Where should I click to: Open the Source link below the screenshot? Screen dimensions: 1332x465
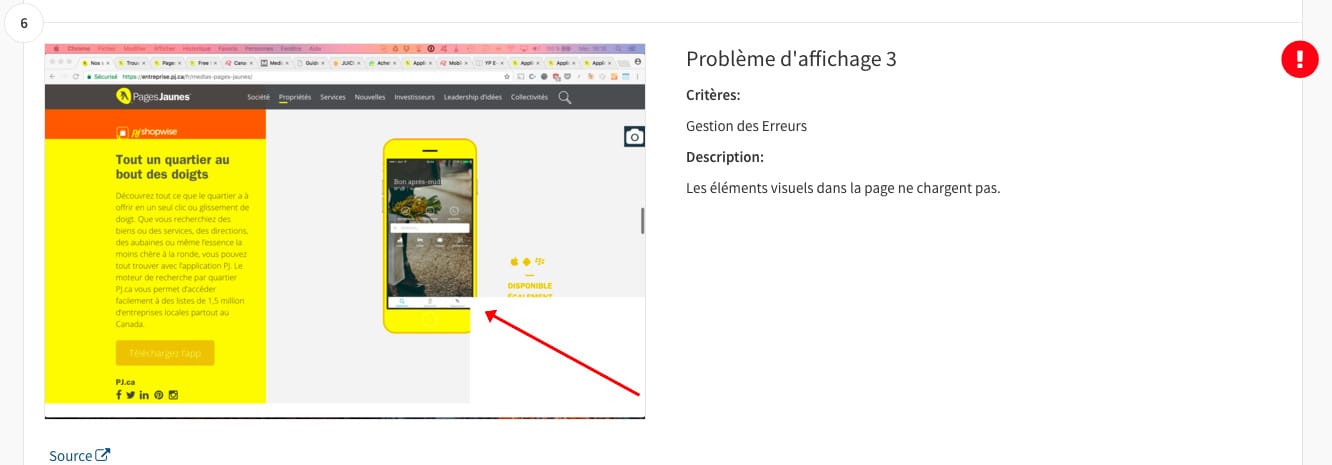pos(79,456)
